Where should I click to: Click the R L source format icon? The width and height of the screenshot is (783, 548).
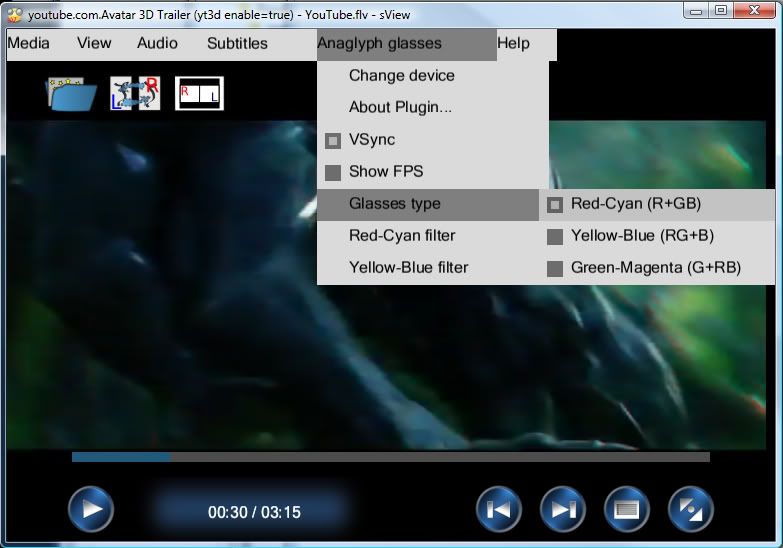point(199,93)
